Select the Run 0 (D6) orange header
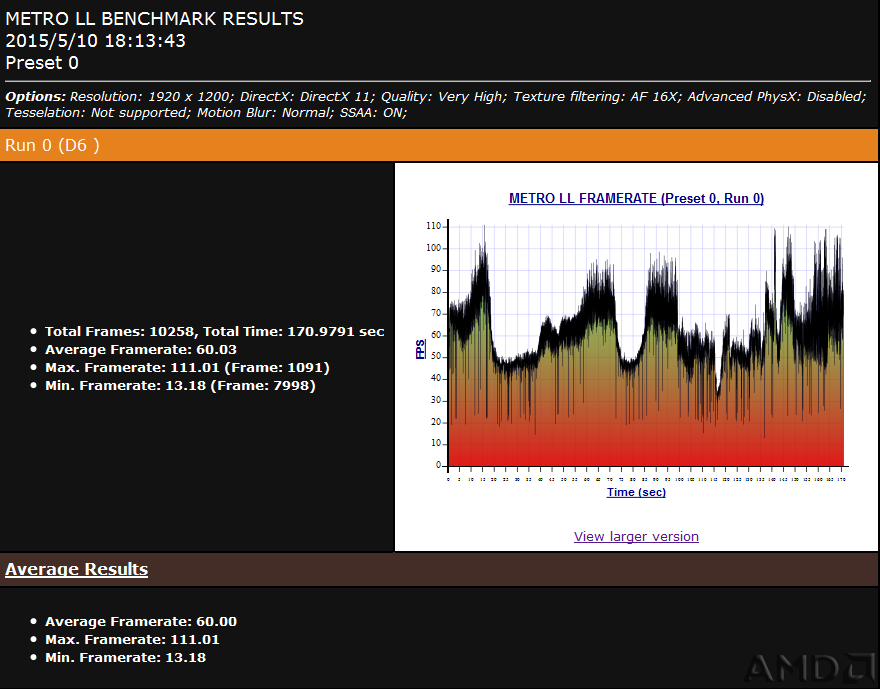The image size is (880, 689). point(439,145)
